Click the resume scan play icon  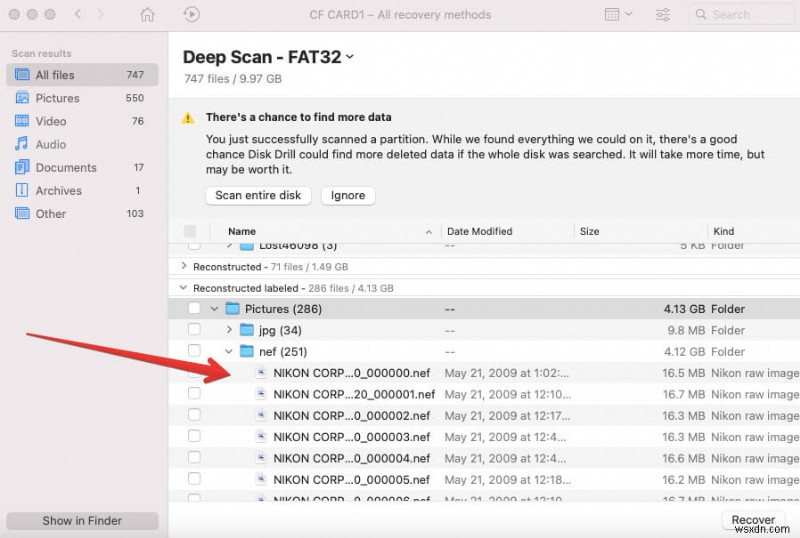(191, 14)
